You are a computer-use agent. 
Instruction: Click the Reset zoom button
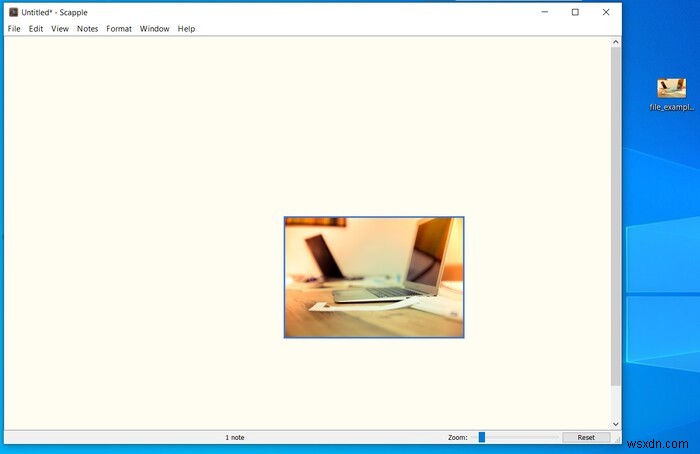point(586,437)
